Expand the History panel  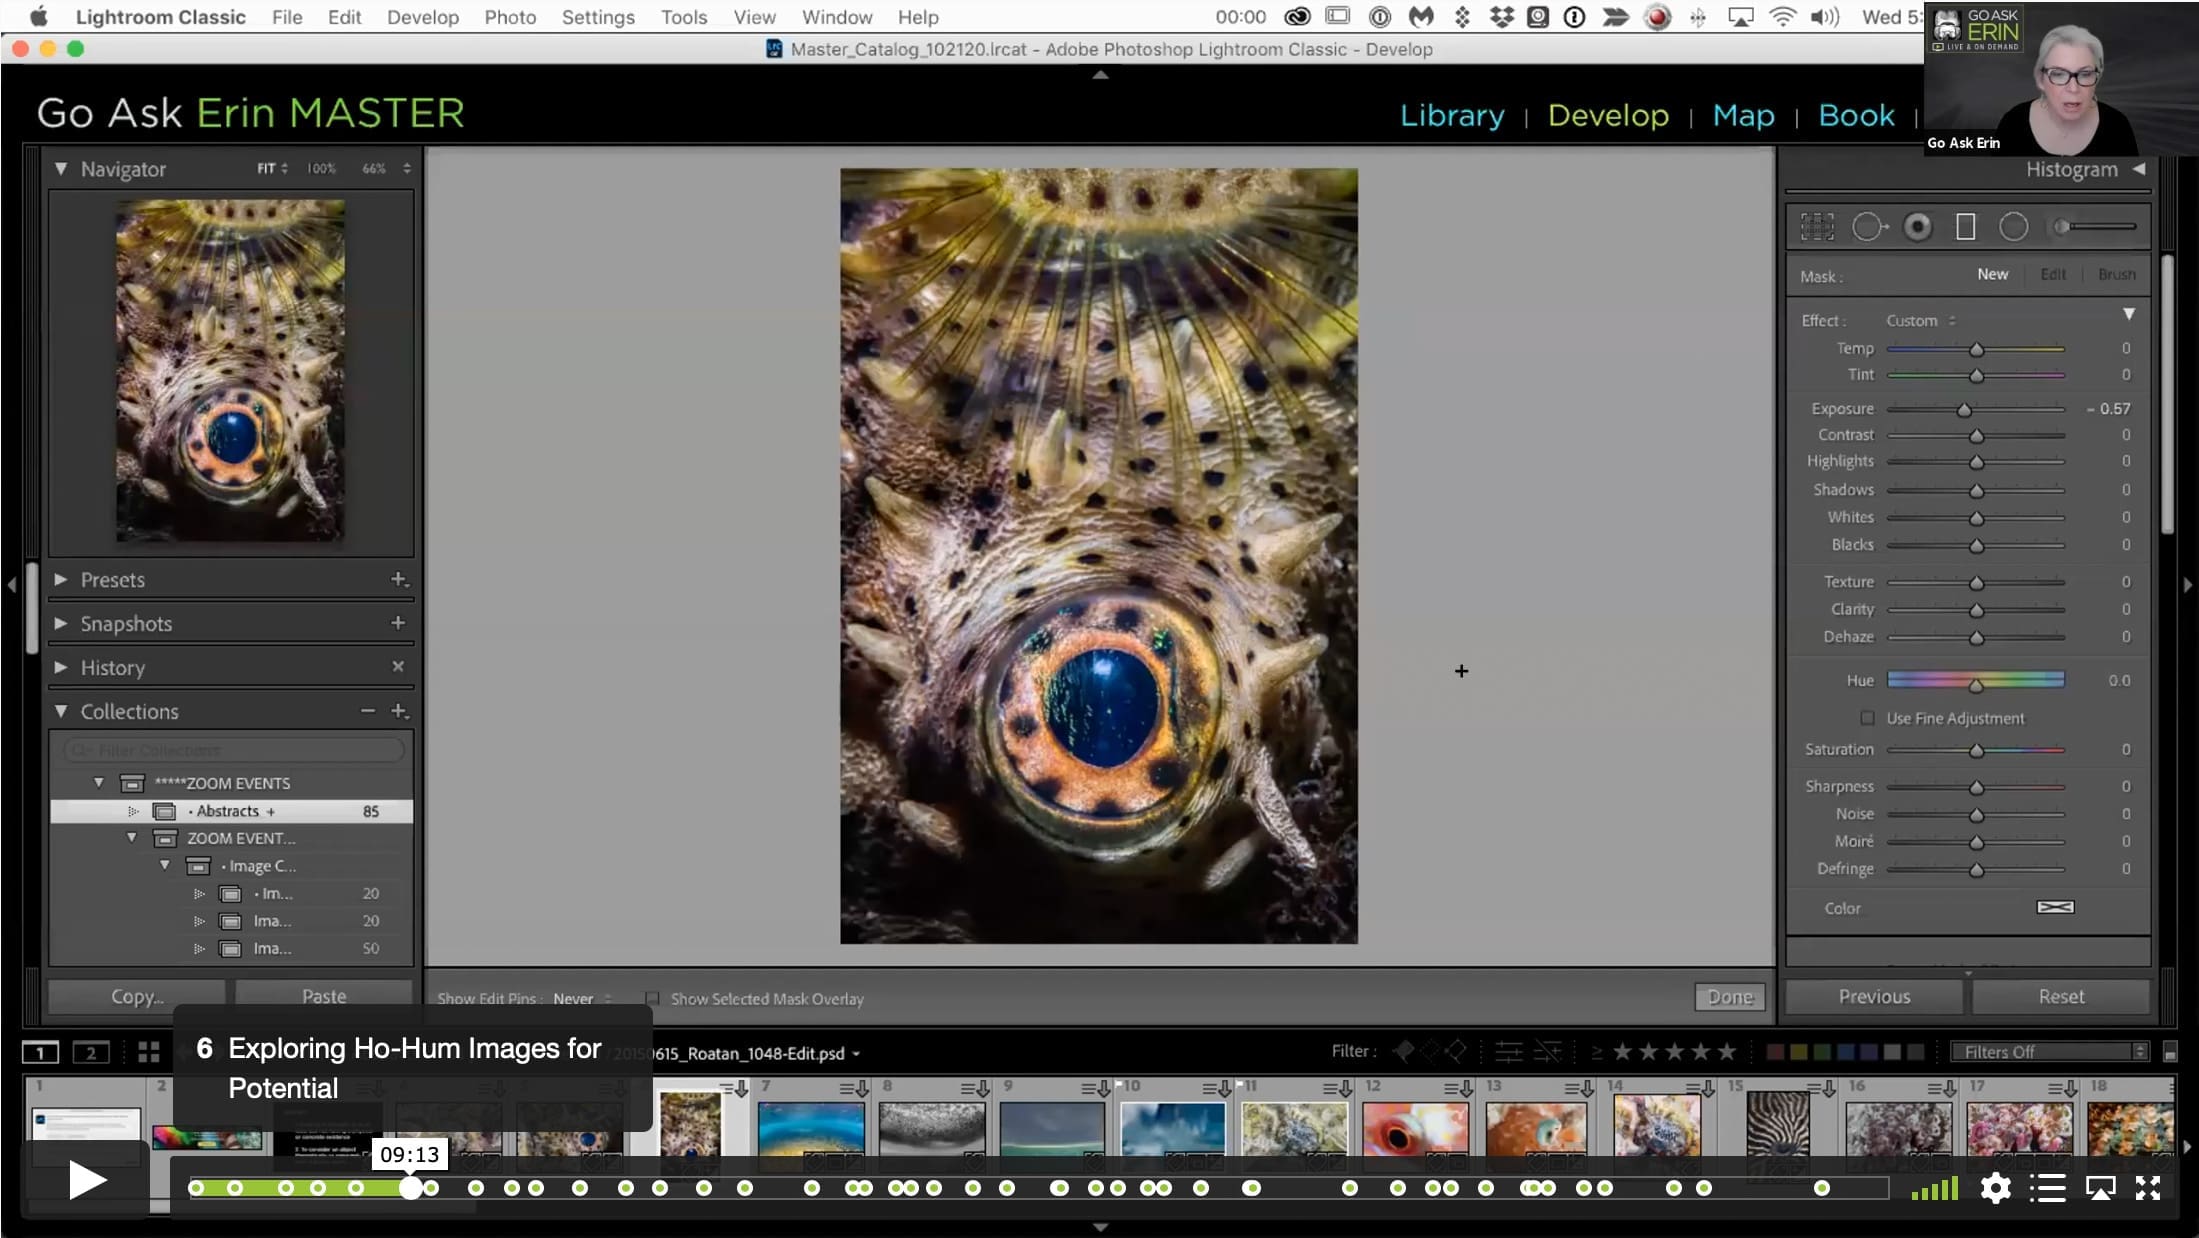[61, 667]
